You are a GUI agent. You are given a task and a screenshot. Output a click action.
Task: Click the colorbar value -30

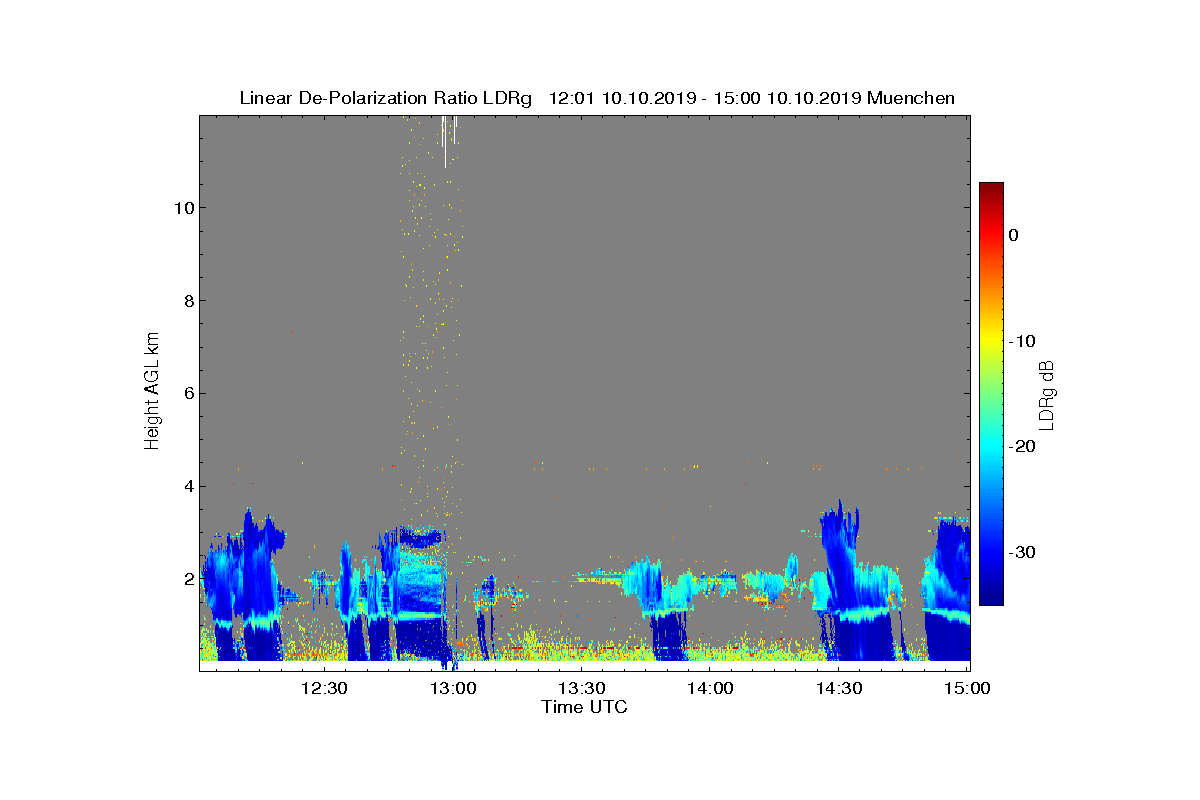pos(1022,552)
